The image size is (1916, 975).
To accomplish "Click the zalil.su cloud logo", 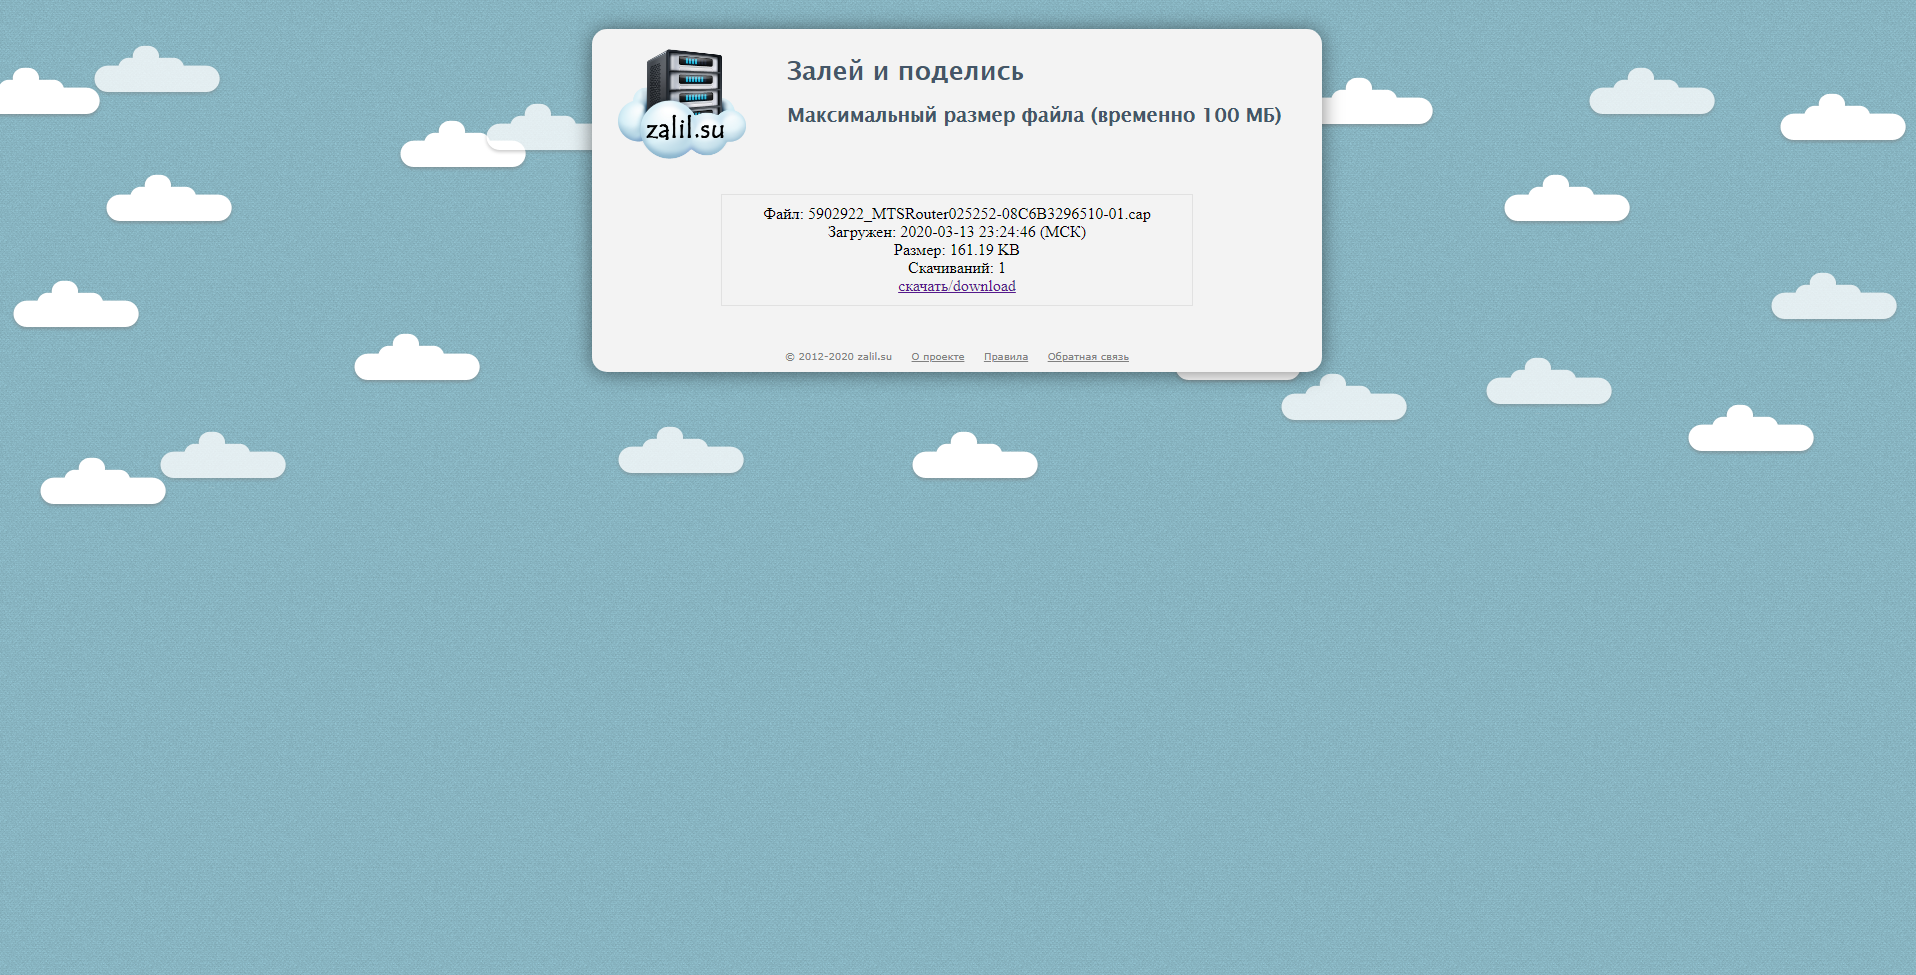I will [x=683, y=130].
